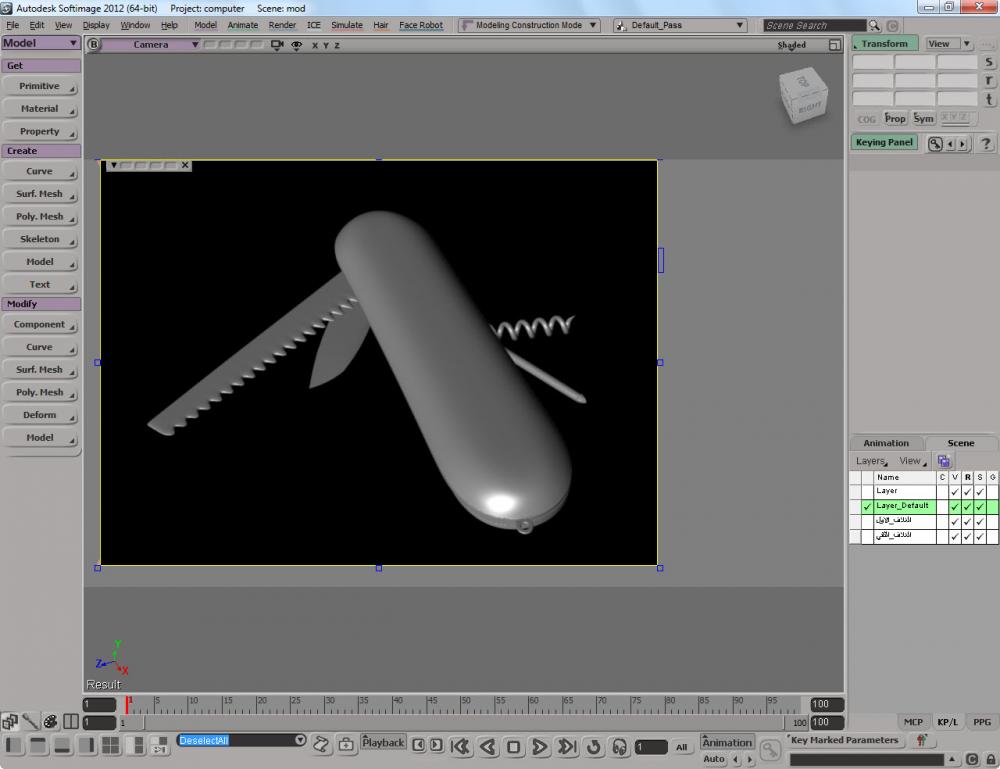The height and width of the screenshot is (769, 1000).
Task: Click the Primitive button under Get
Action: pyautogui.click(x=40, y=86)
